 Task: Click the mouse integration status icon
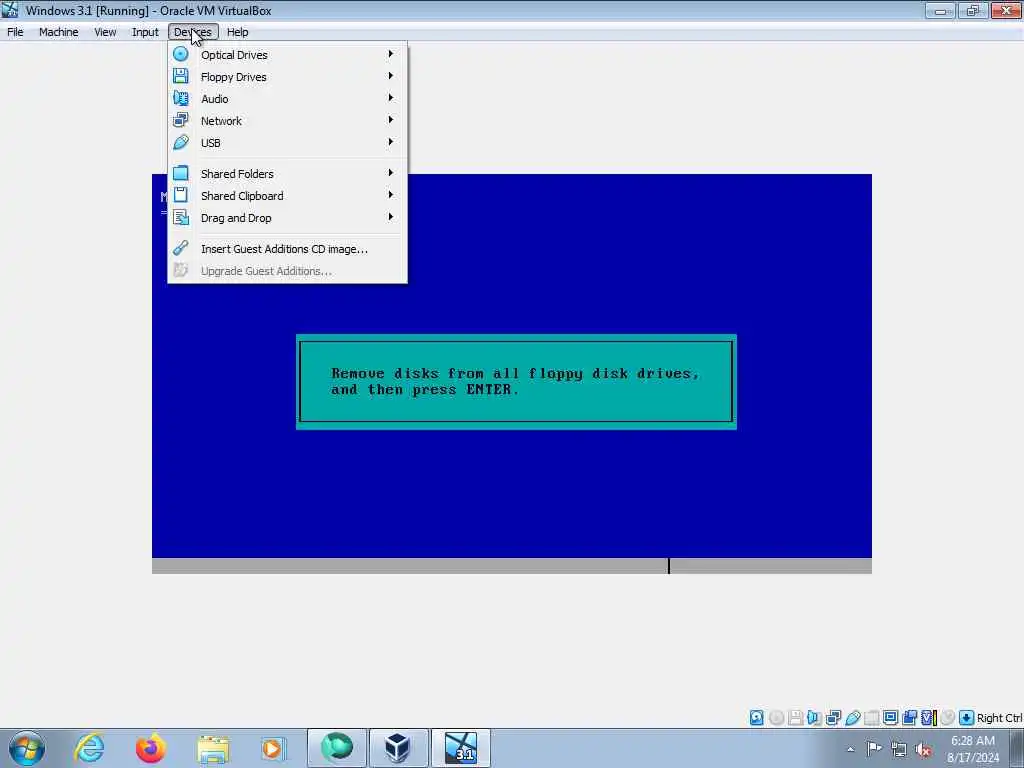pos(948,718)
